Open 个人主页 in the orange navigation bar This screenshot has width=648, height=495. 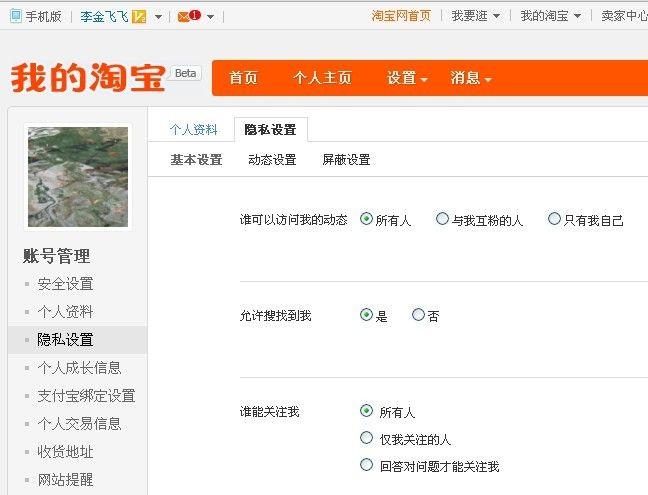(322, 78)
